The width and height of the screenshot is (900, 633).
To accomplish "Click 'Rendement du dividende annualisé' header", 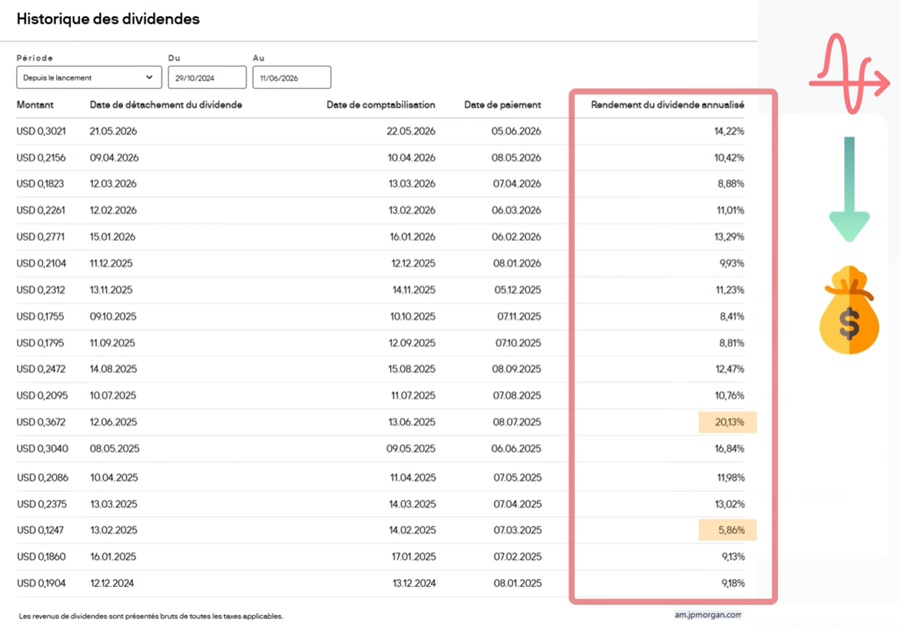I will click(668, 105).
